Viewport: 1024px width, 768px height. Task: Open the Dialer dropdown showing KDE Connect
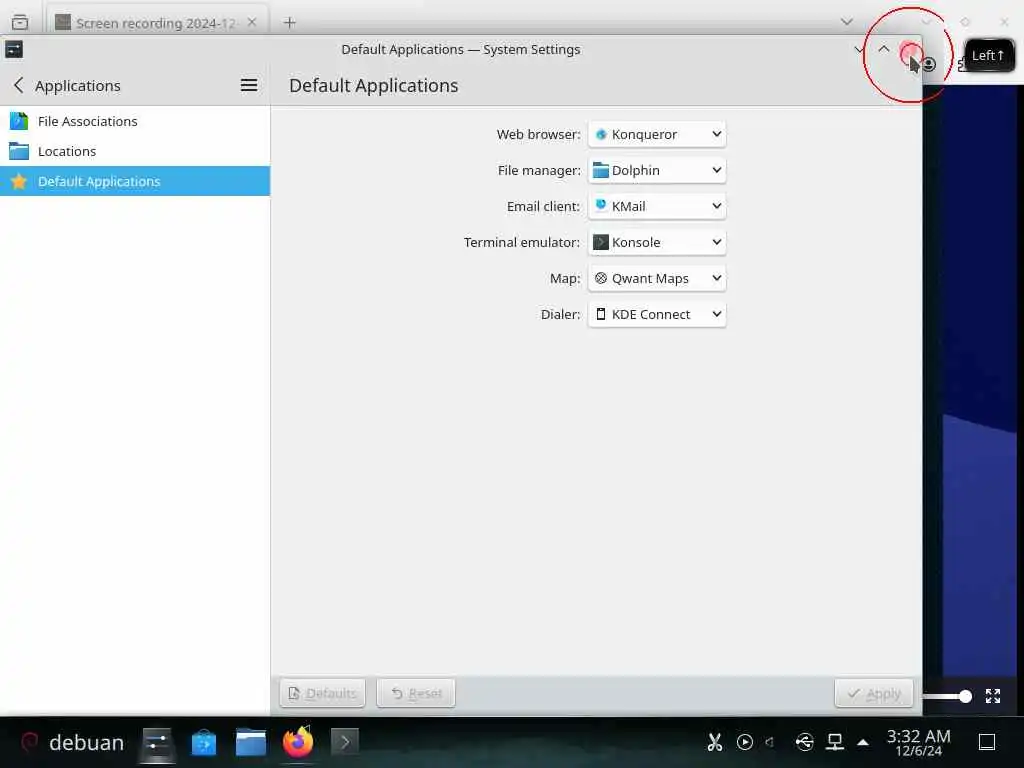point(657,314)
